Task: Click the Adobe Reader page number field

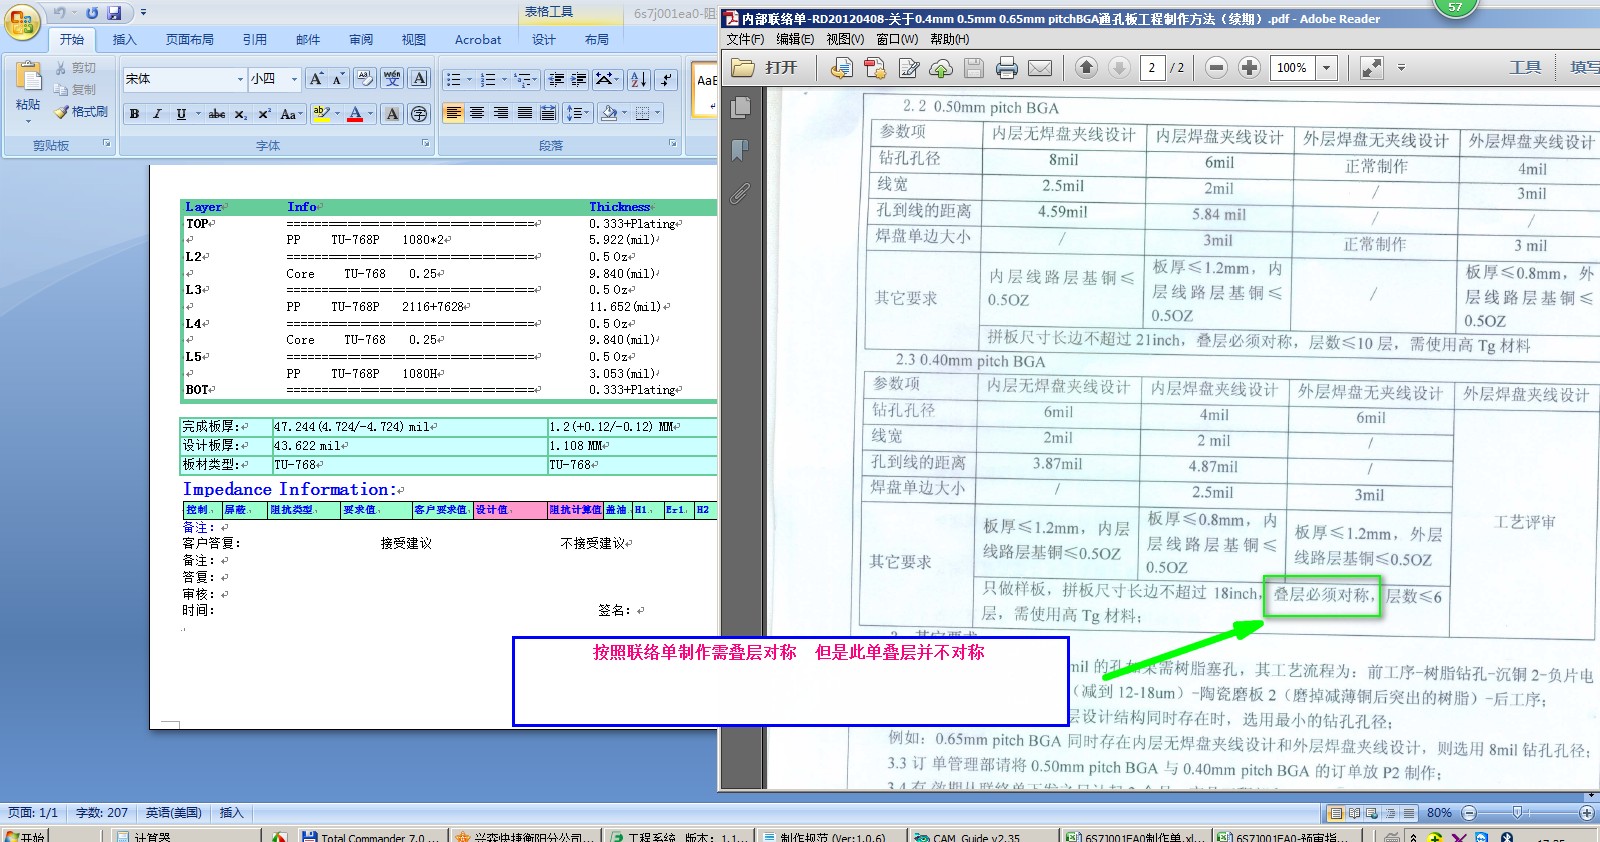Action: [x=1152, y=68]
